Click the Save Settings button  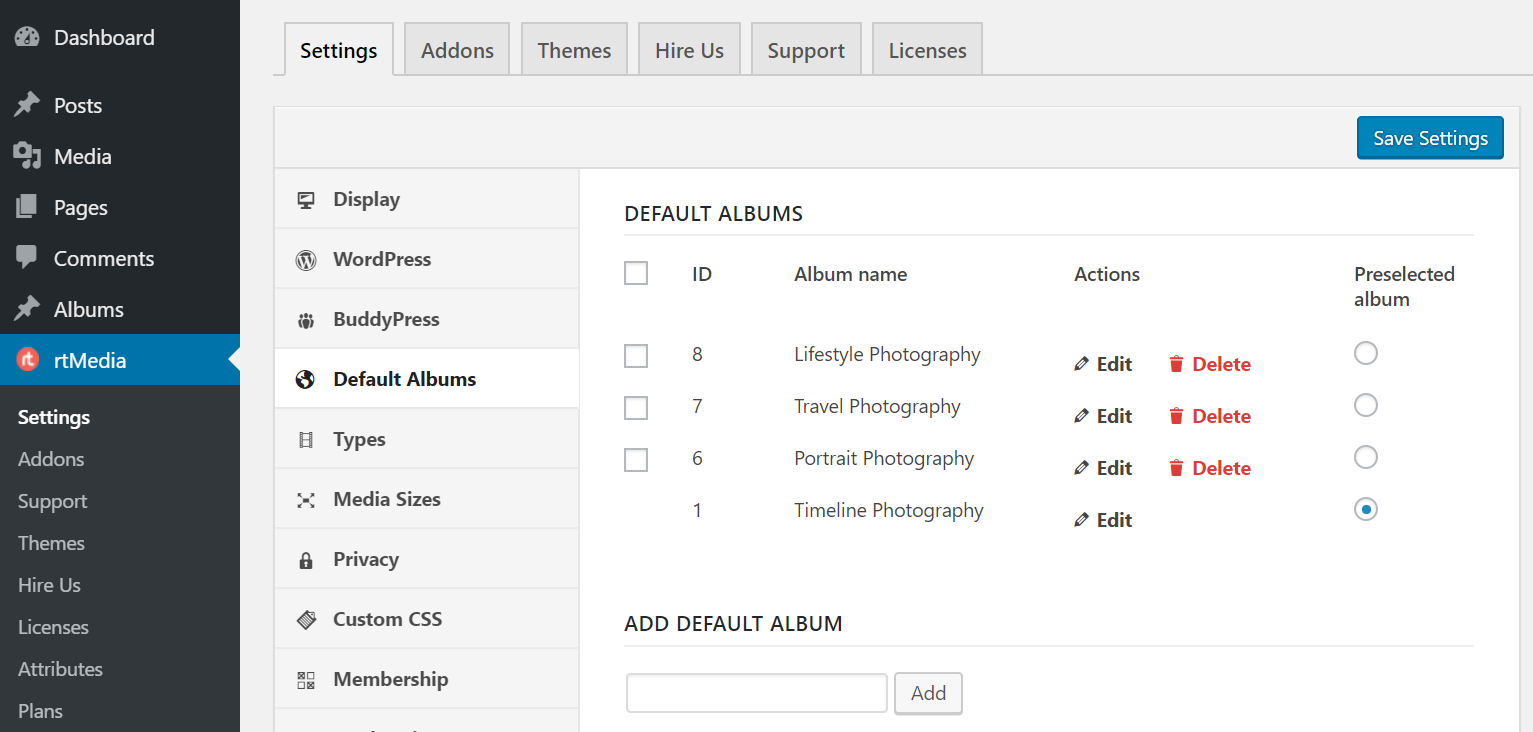tap(1429, 138)
